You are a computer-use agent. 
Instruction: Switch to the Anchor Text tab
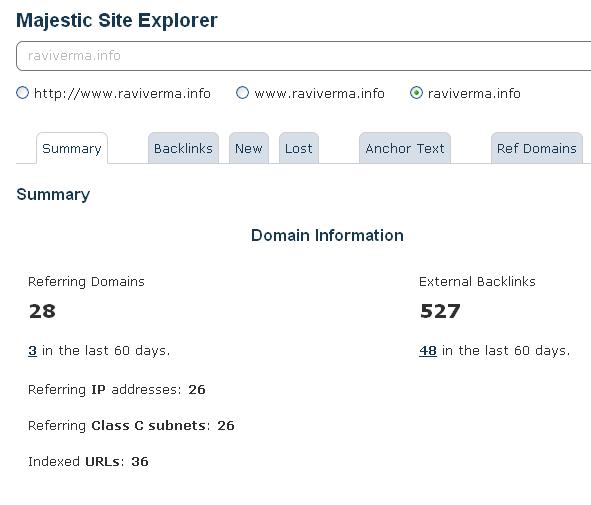click(405, 148)
